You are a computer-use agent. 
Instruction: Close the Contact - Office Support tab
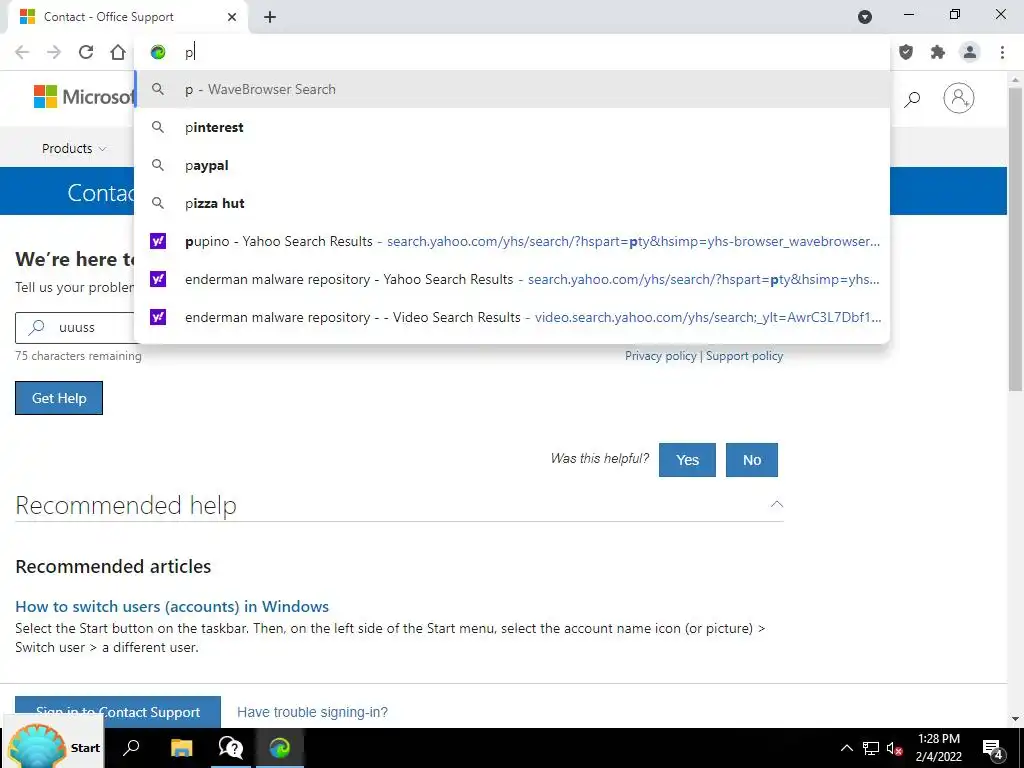(x=232, y=17)
